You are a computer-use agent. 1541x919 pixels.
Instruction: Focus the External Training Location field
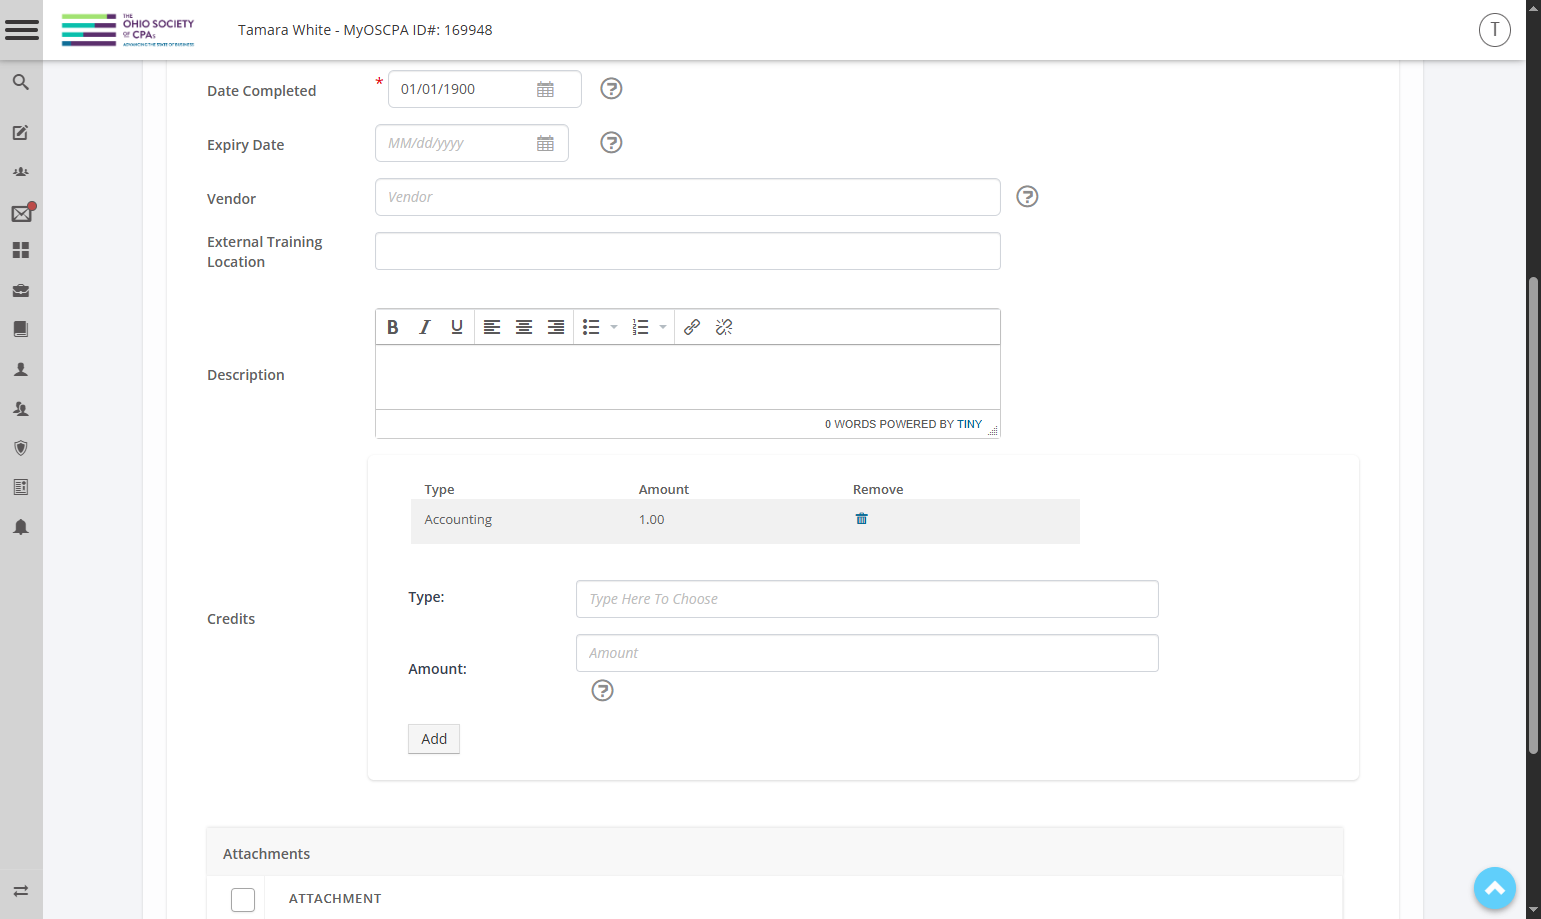tap(688, 251)
